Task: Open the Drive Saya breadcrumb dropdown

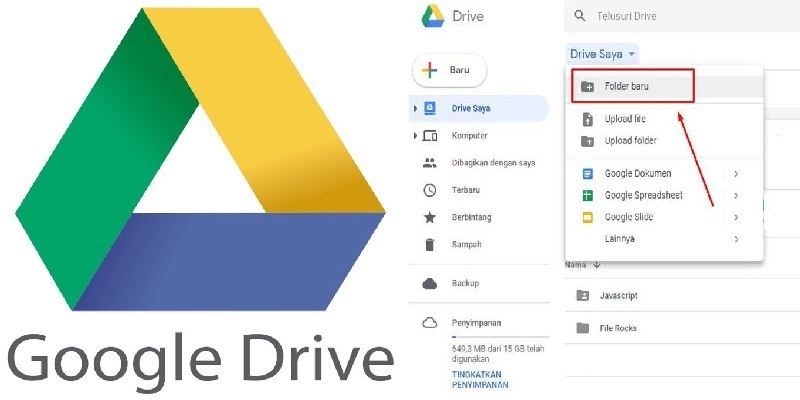Action: click(x=603, y=54)
